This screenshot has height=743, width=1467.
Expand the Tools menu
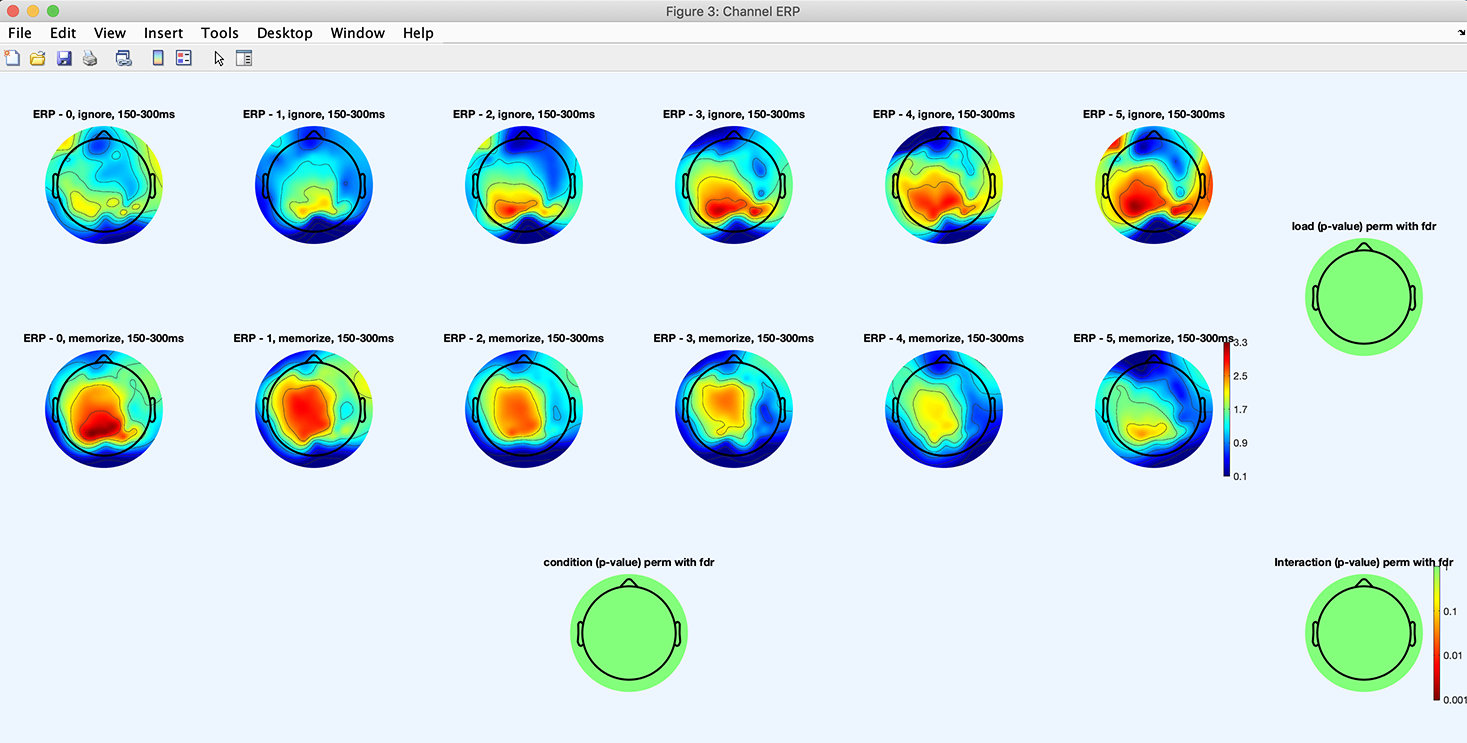coord(219,33)
